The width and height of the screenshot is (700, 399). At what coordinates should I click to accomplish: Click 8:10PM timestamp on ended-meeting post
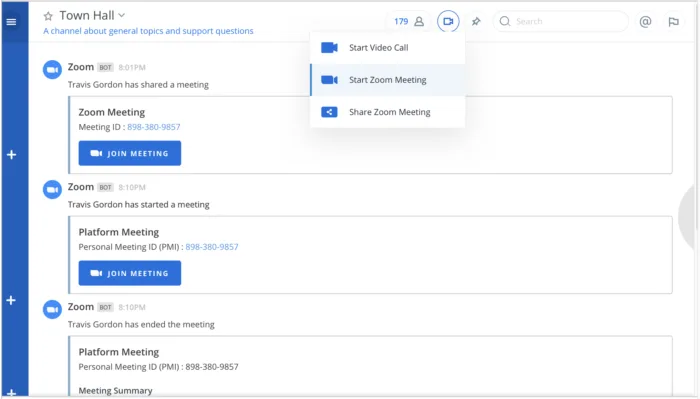tap(132, 308)
